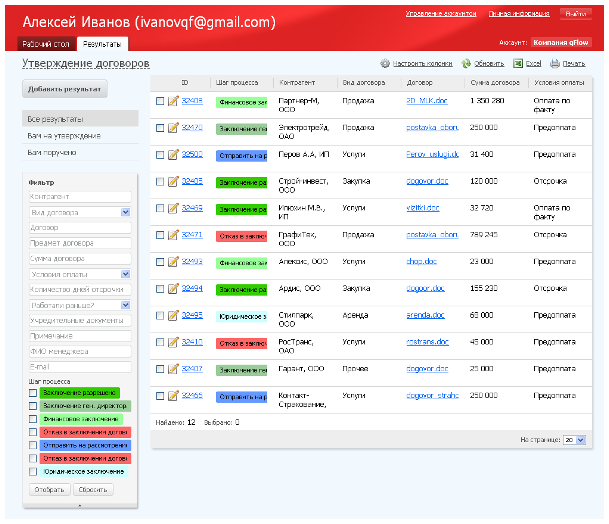Open the chop.doc document link
609x524 pixels.
pos(421,261)
